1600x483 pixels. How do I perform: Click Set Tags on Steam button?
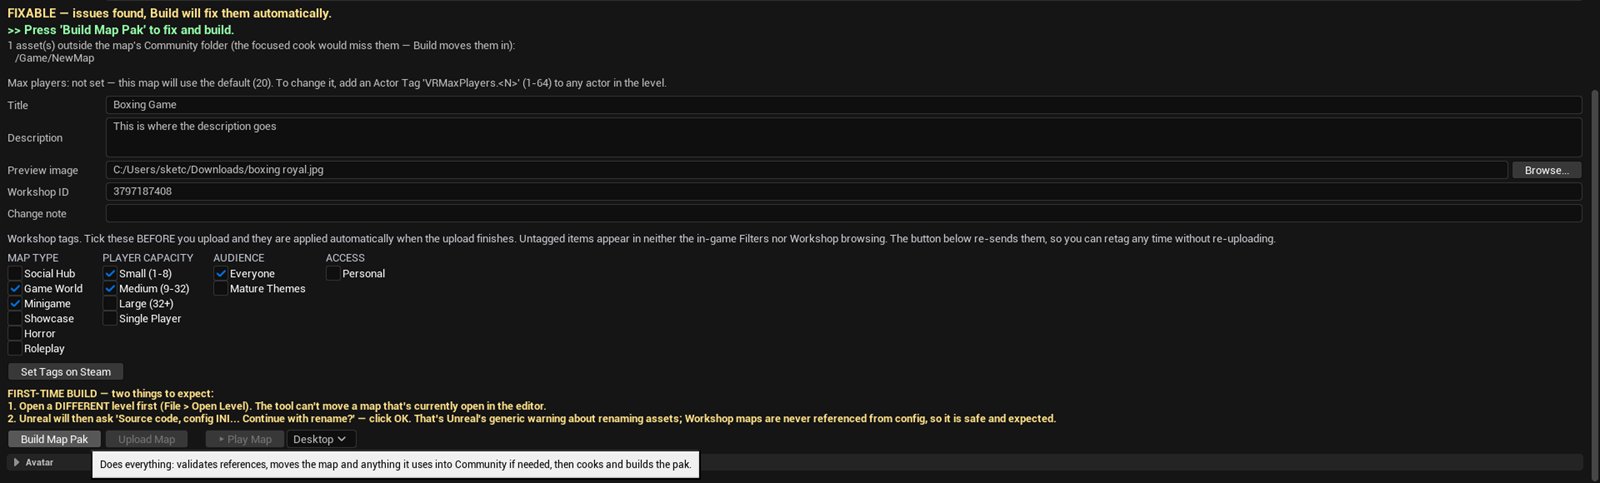[x=66, y=371]
